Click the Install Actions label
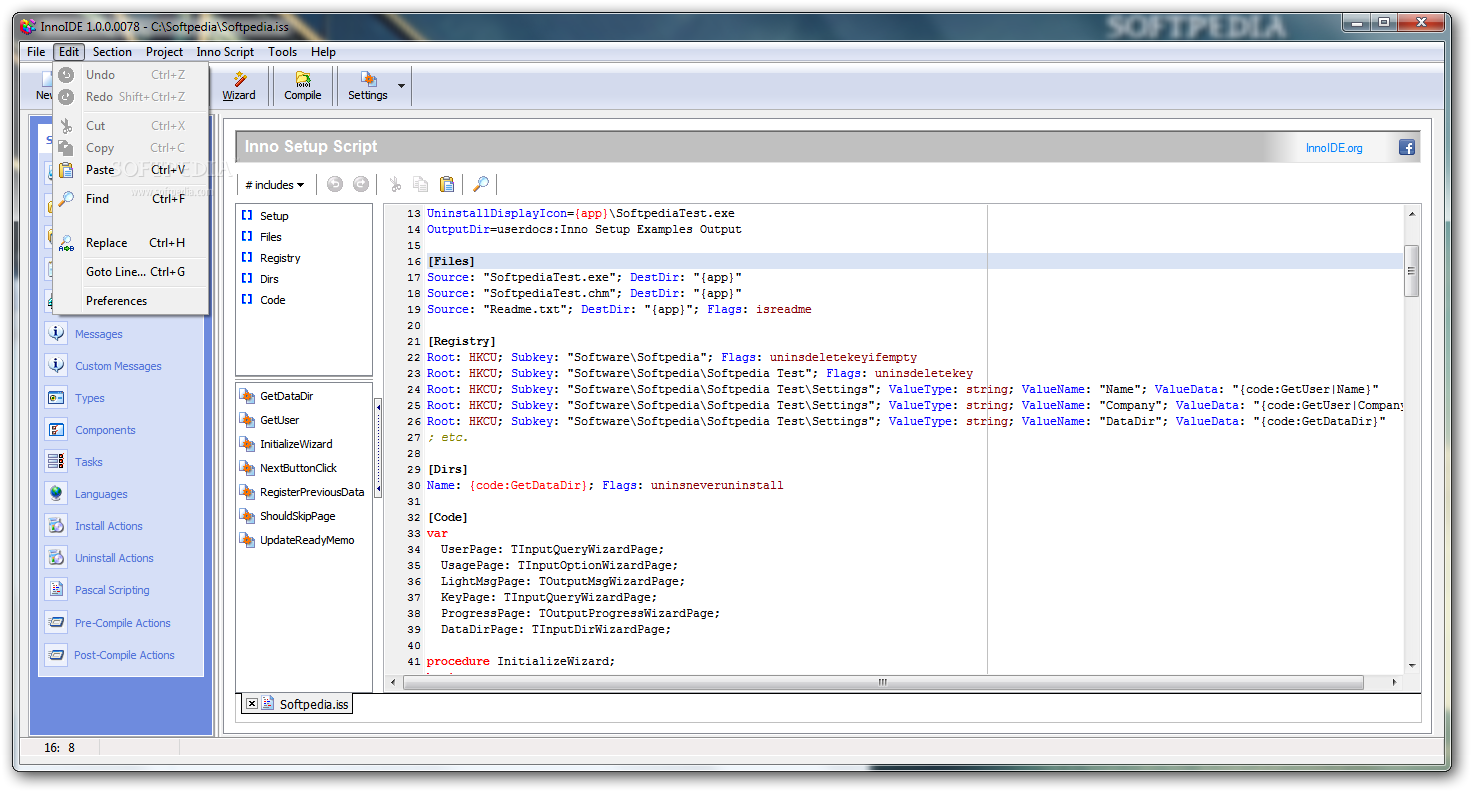1472x792 pixels. (x=109, y=526)
